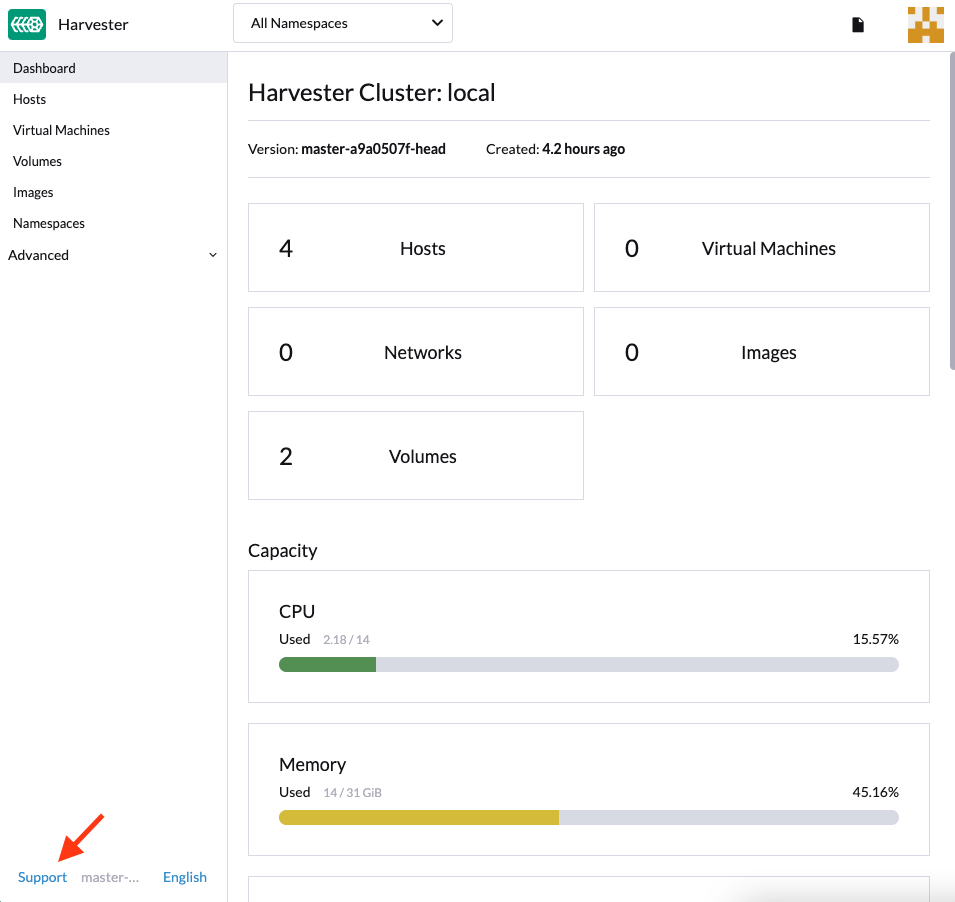955x902 pixels.
Task: Click the Virtual Machines summary card
Action: point(761,247)
